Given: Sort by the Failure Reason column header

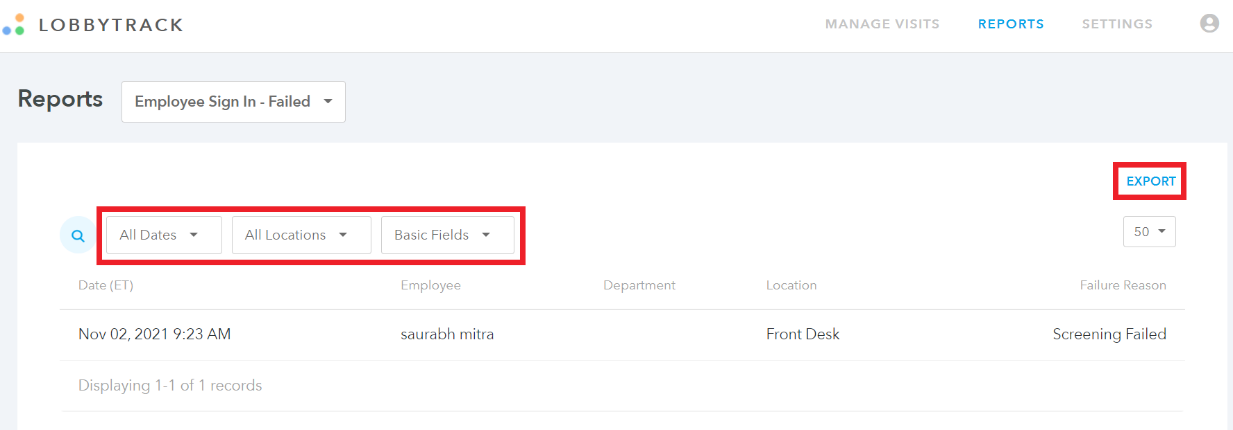Looking at the screenshot, I should click(1123, 285).
